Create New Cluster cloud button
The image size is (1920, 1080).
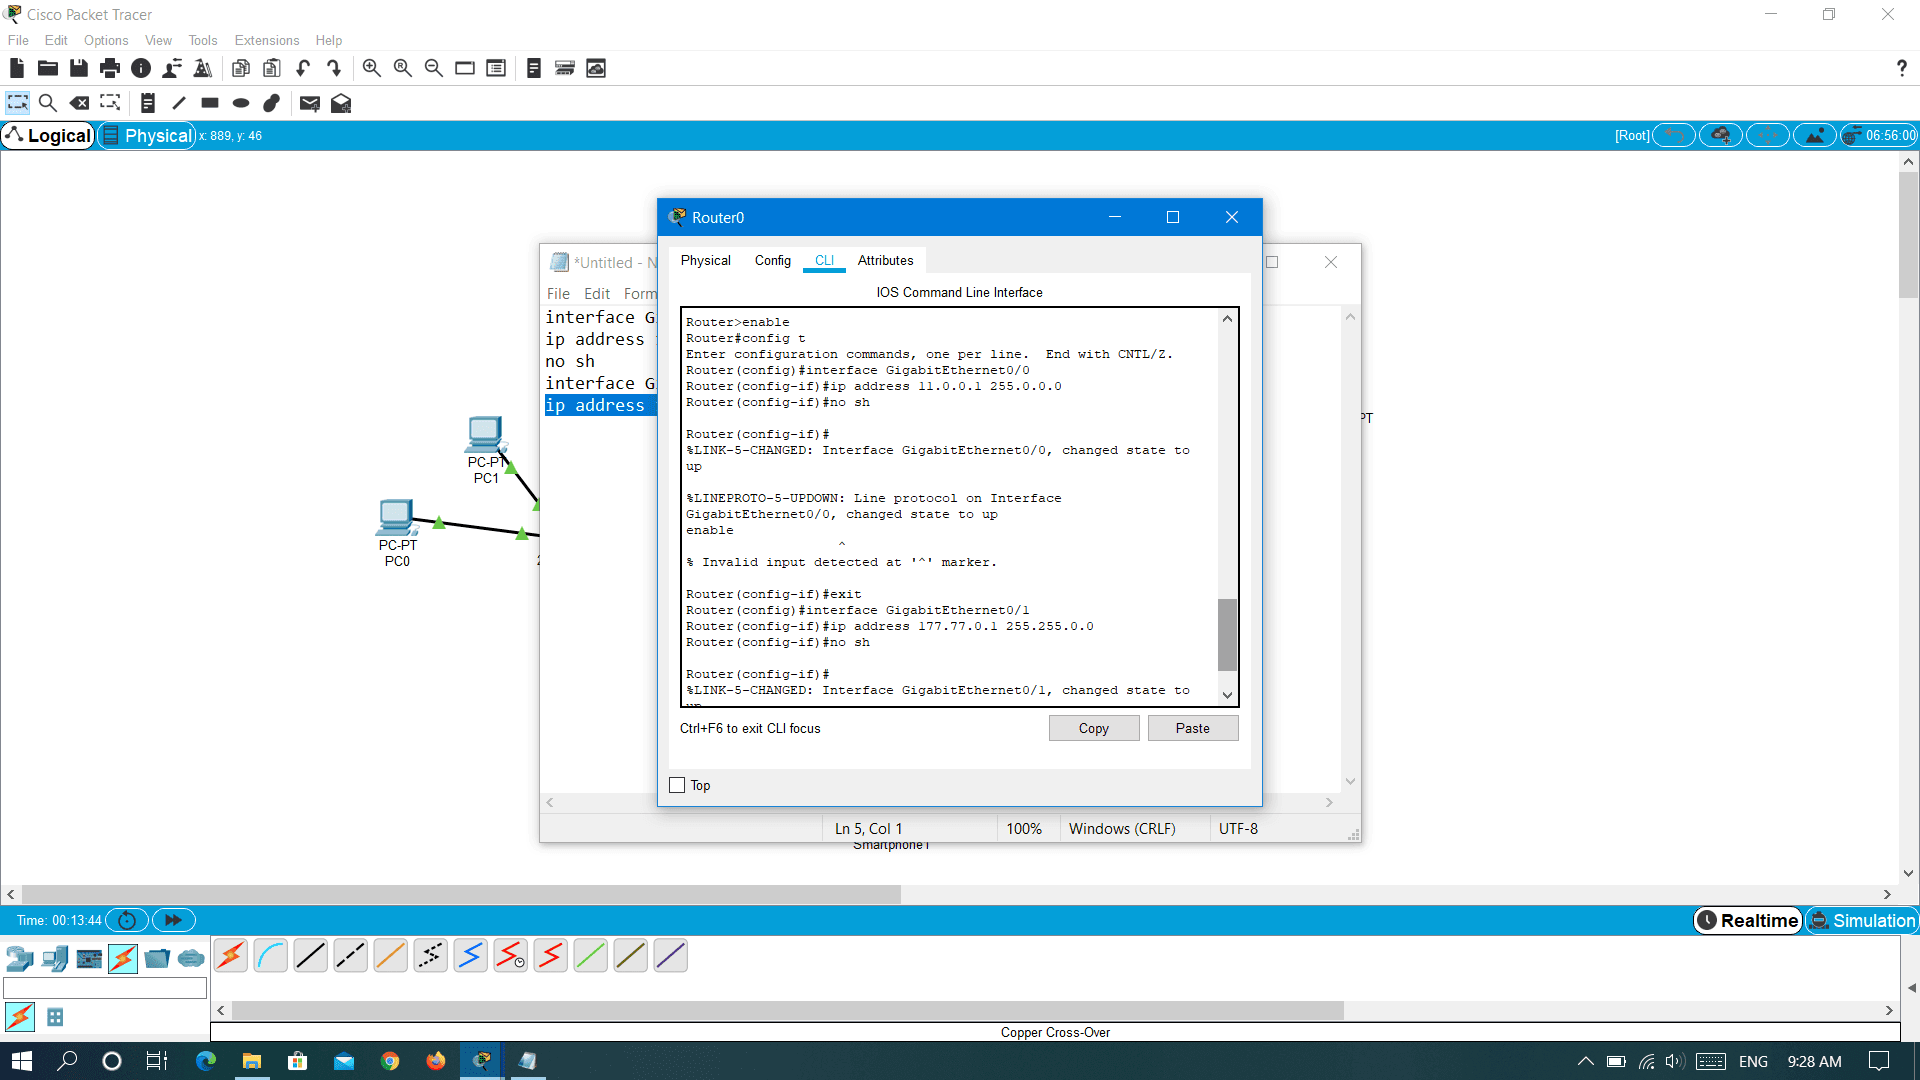point(1721,135)
